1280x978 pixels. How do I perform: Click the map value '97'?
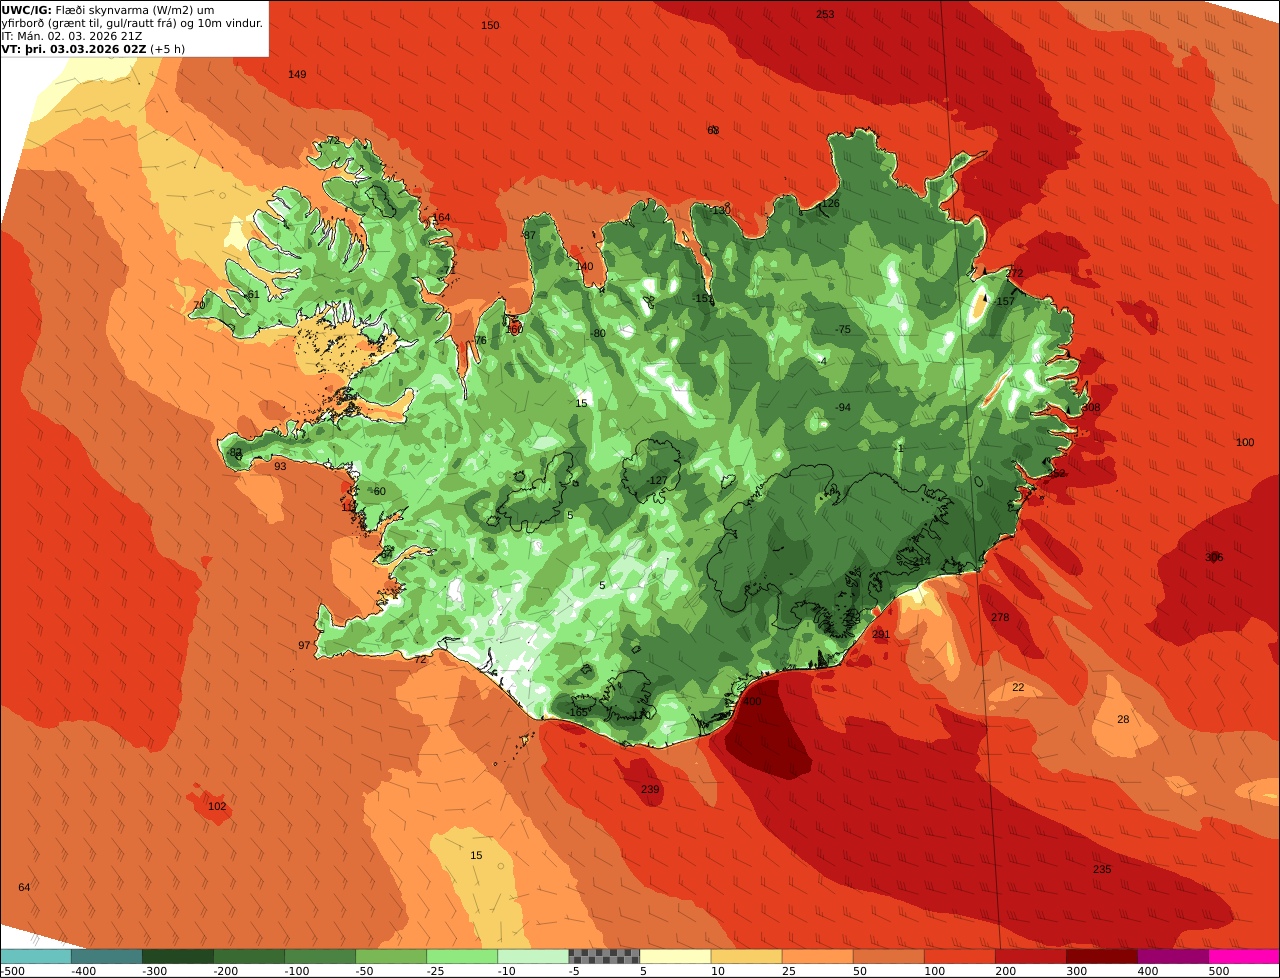click(x=304, y=646)
